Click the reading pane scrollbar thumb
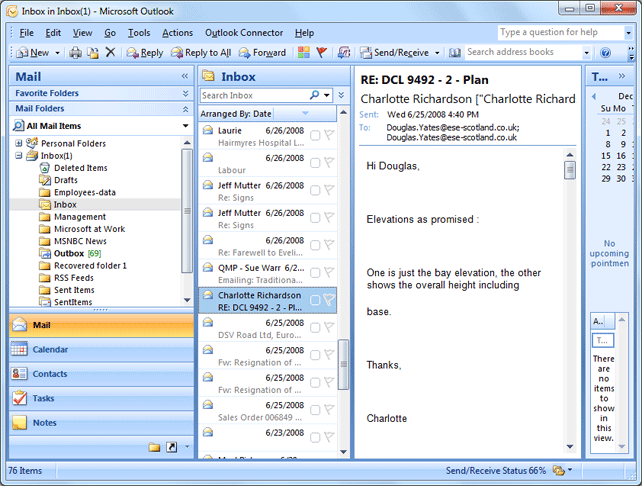Image resolution: width=642 pixels, height=486 pixels. point(570,170)
